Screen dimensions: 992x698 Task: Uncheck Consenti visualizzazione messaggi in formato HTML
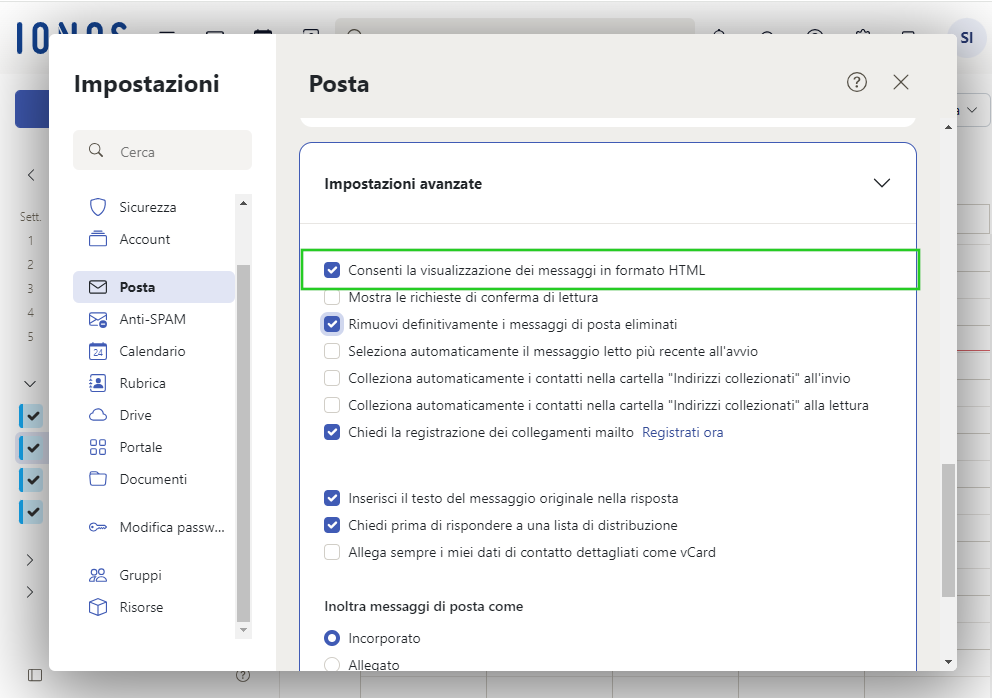pyautogui.click(x=332, y=270)
